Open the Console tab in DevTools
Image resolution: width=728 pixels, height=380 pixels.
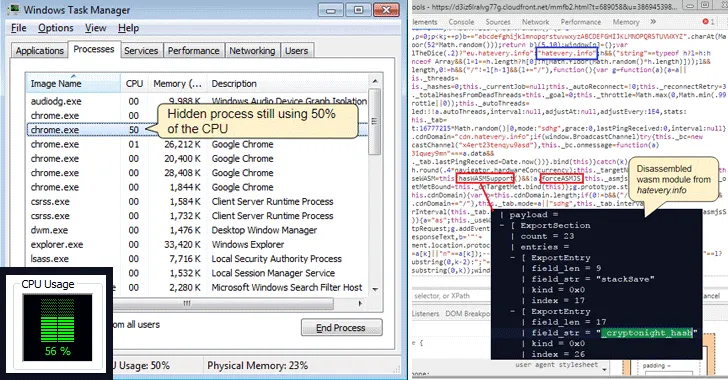point(461,22)
